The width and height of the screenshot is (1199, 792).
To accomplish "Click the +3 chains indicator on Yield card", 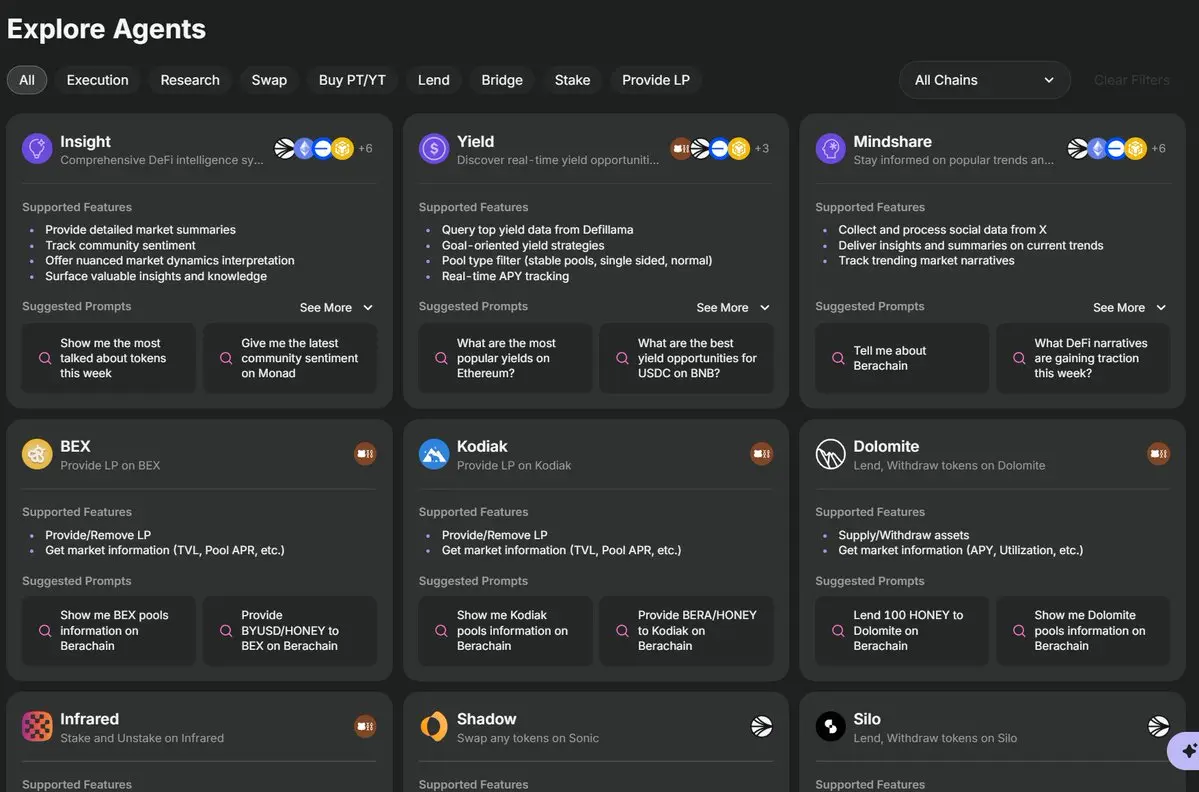I will point(762,148).
